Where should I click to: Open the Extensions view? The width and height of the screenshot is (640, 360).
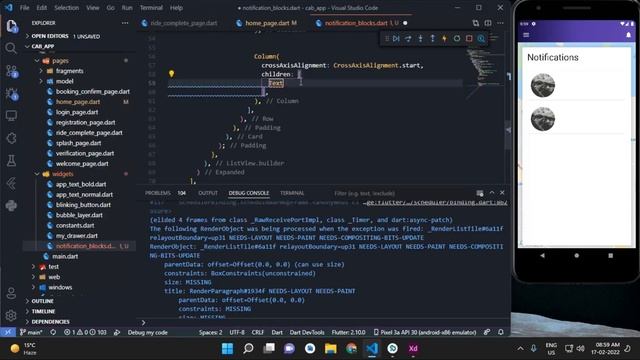click(11, 138)
